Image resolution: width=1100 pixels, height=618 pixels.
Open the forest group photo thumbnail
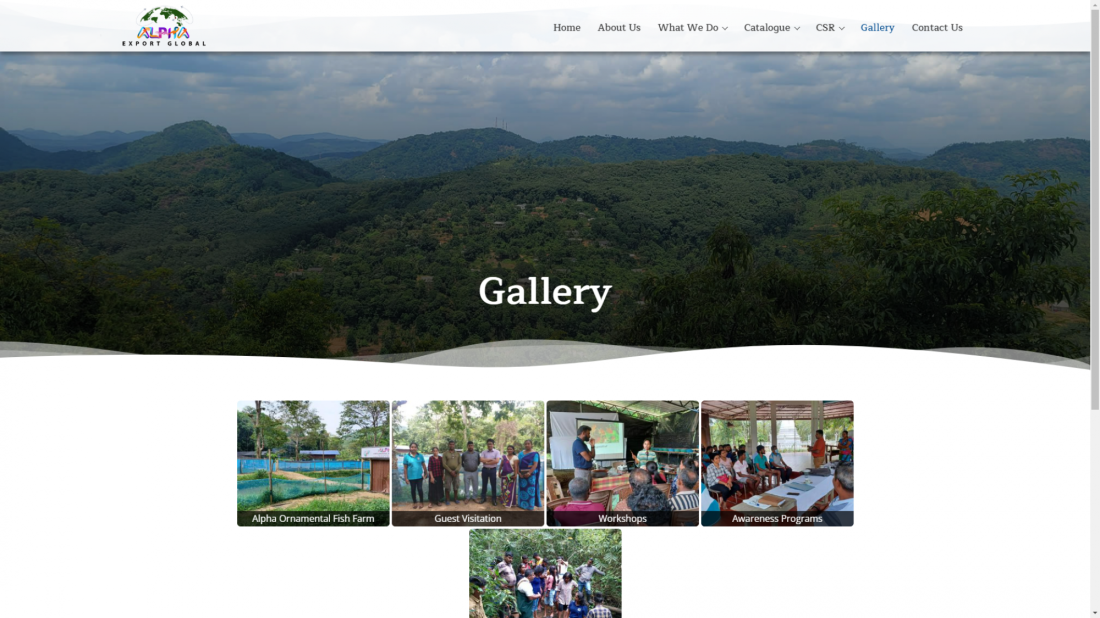click(545, 574)
